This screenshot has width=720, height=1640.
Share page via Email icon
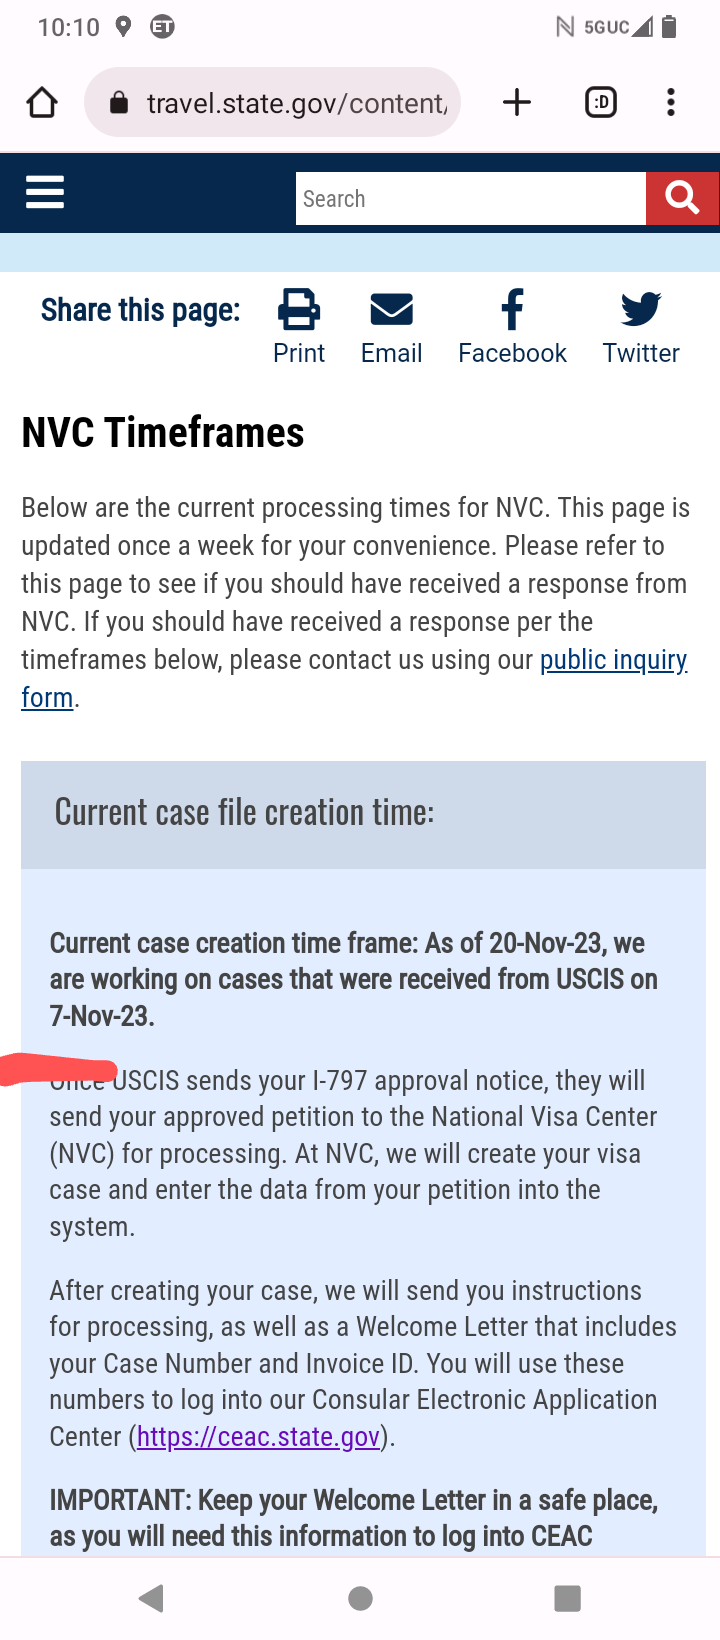tap(392, 309)
